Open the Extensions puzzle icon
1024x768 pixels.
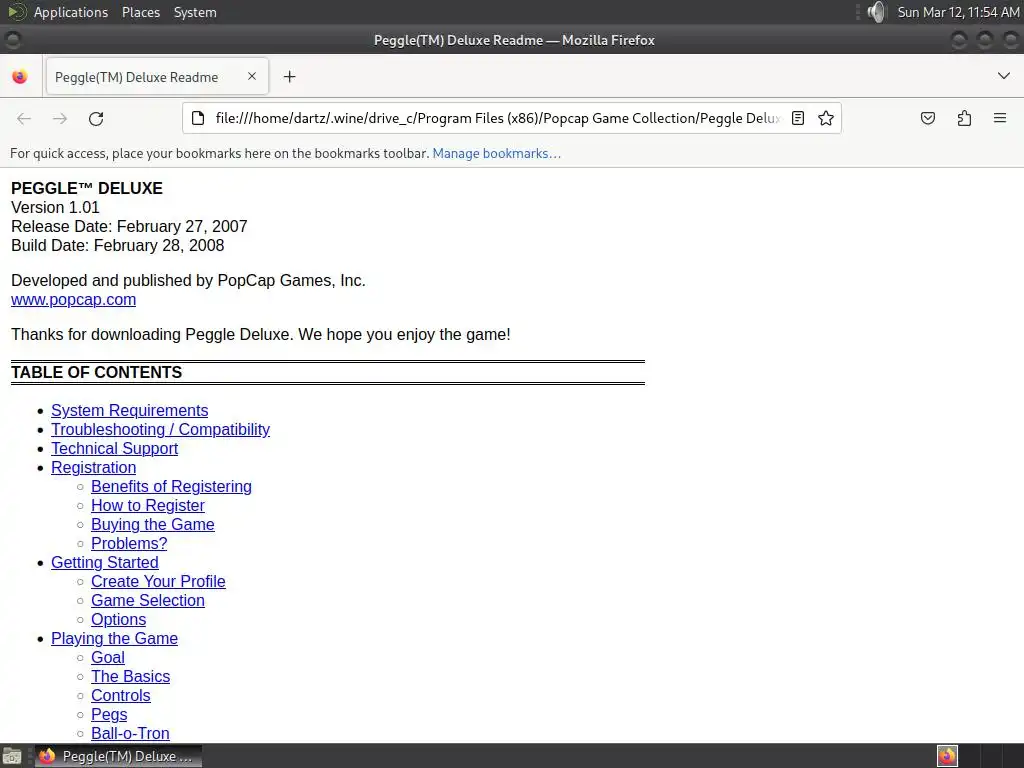coord(964,118)
